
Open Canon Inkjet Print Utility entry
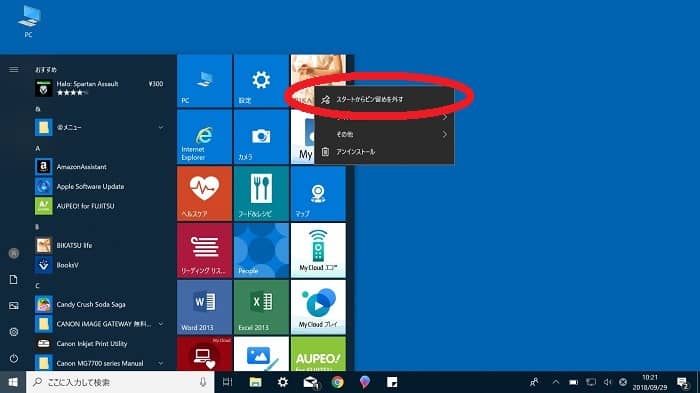pyautogui.click(x=100, y=343)
